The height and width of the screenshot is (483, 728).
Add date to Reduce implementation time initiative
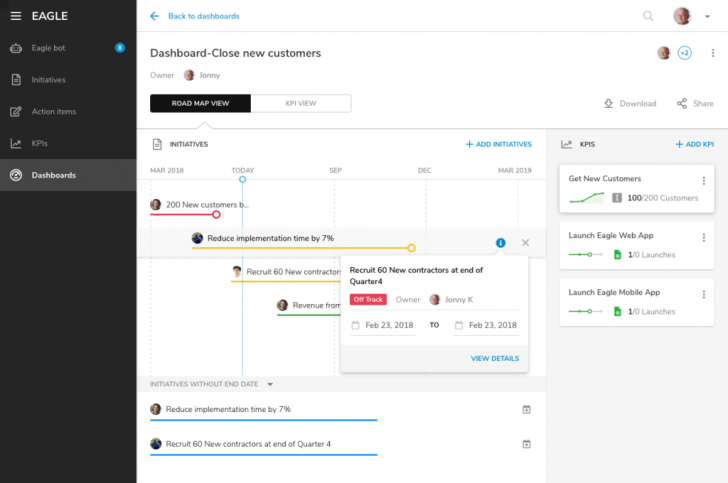[x=526, y=410]
